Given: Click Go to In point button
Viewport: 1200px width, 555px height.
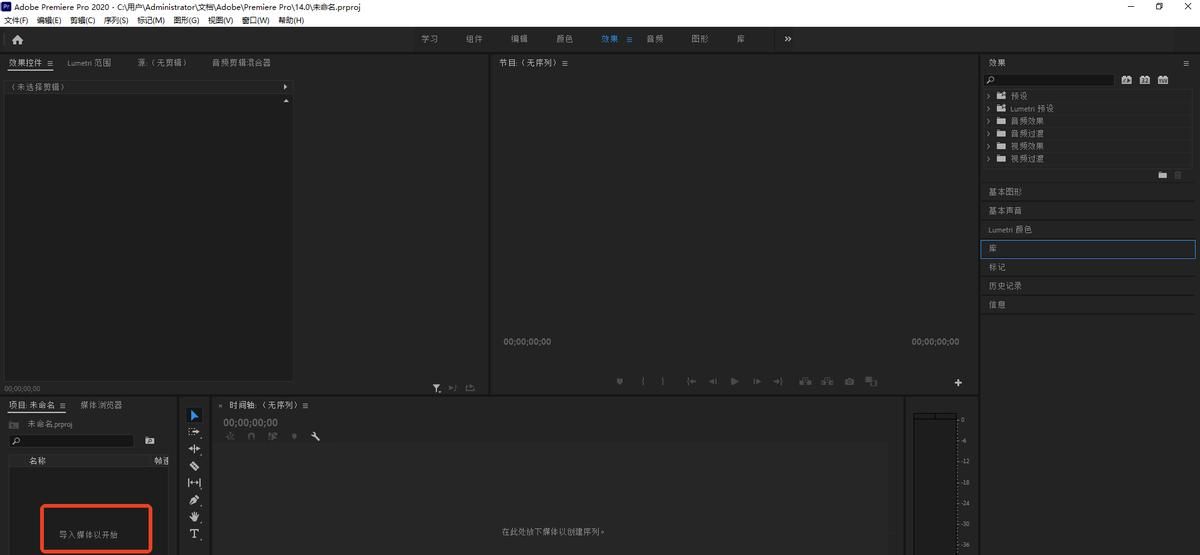Looking at the screenshot, I should pyautogui.click(x=690, y=381).
